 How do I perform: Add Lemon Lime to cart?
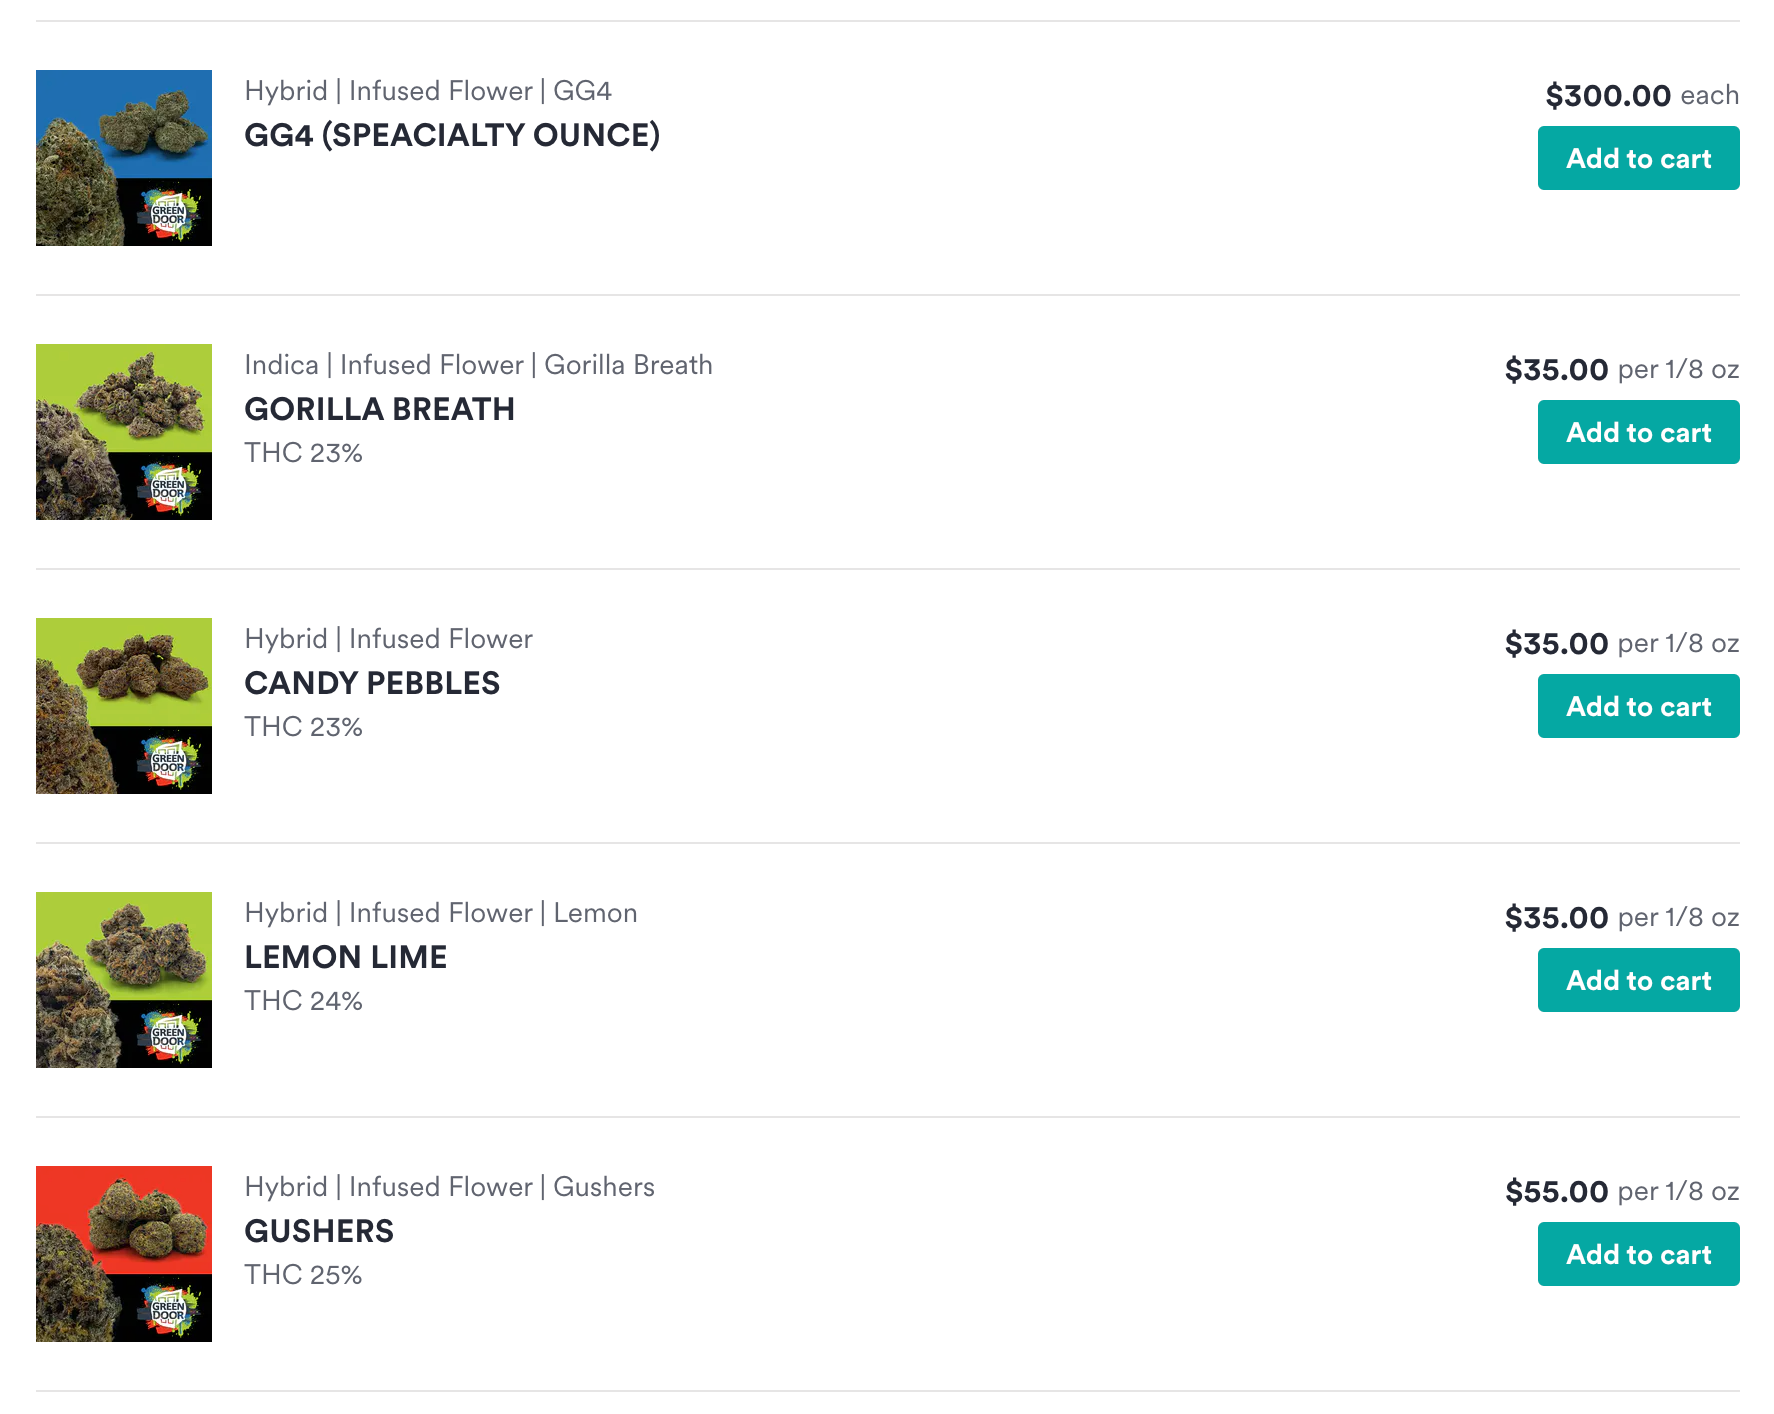(x=1638, y=980)
